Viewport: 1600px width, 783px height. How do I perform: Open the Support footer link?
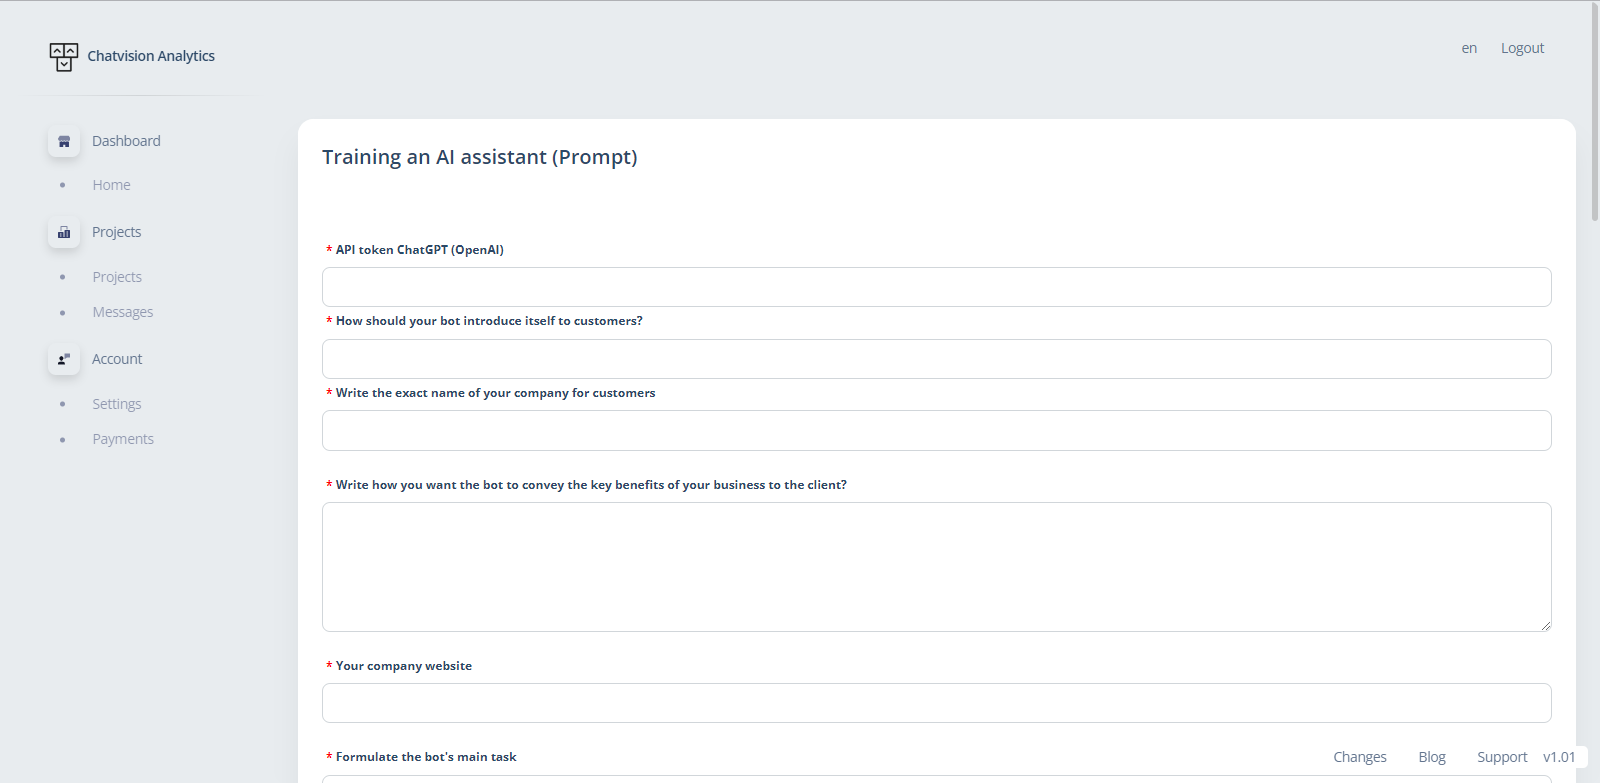1502,757
